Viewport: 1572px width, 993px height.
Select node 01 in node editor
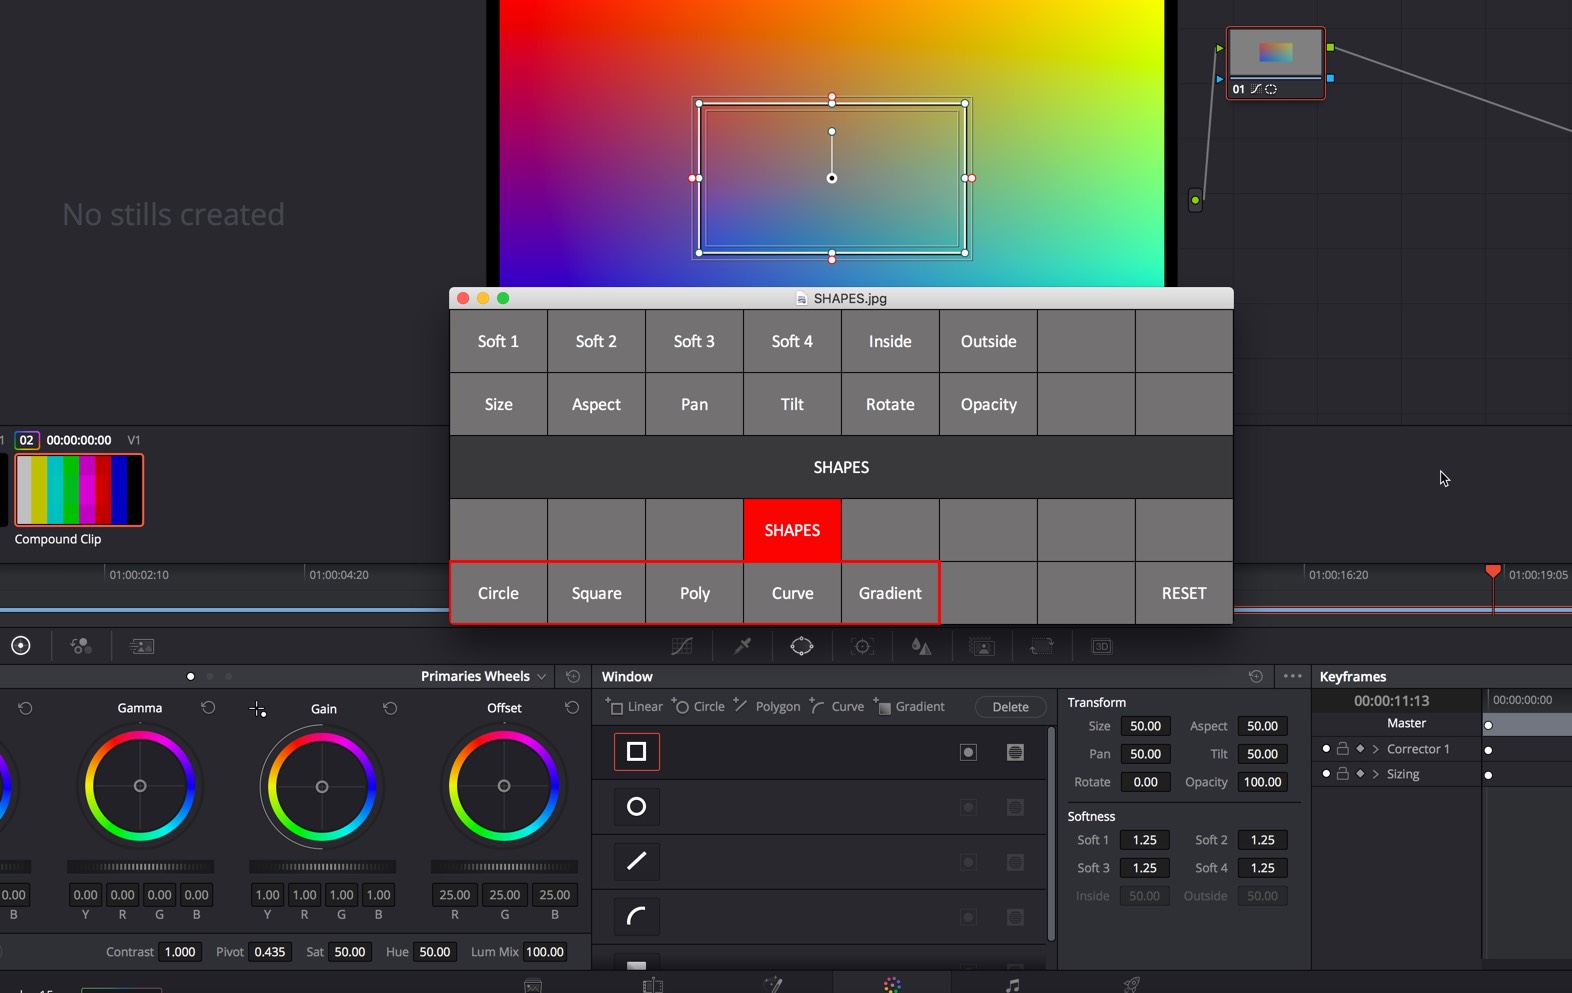click(x=1276, y=63)
